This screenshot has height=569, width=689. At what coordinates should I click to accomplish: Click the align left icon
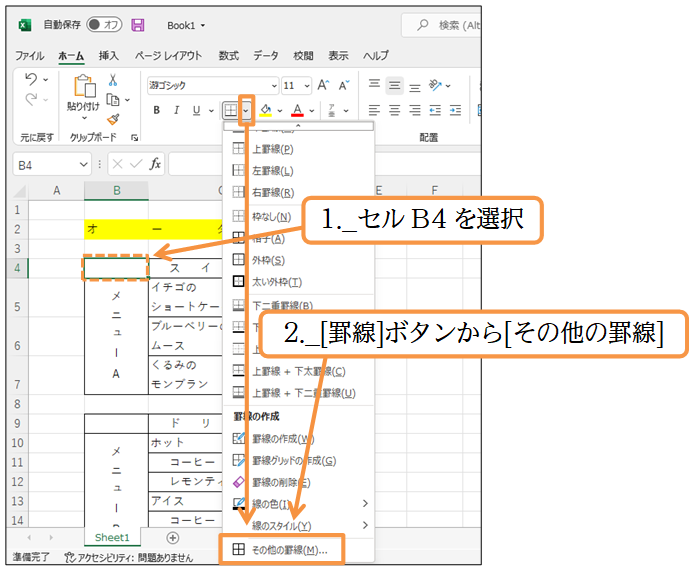[x=374, y=110]
